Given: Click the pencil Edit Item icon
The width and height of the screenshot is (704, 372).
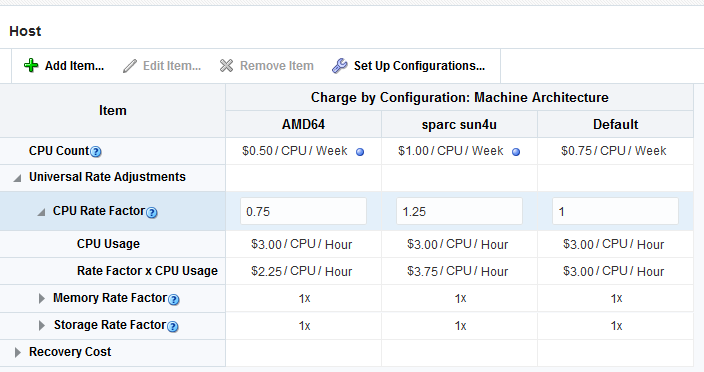Looking at the screenshot, I should [x=130, y=66].
